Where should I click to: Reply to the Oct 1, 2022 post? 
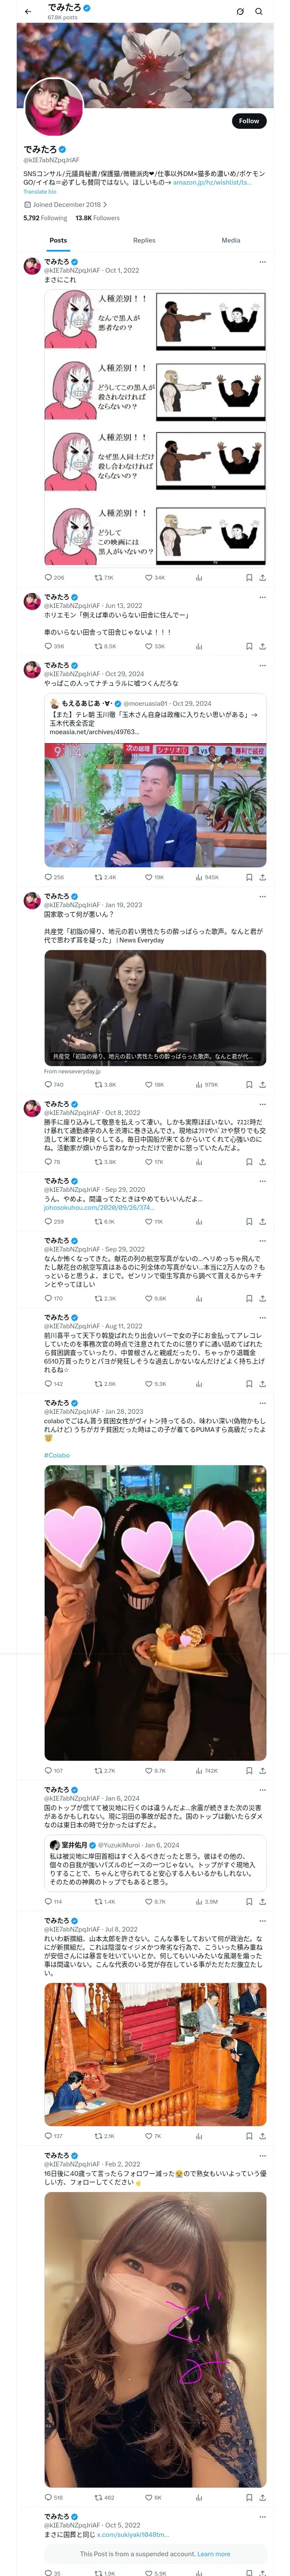click(48, 577)
